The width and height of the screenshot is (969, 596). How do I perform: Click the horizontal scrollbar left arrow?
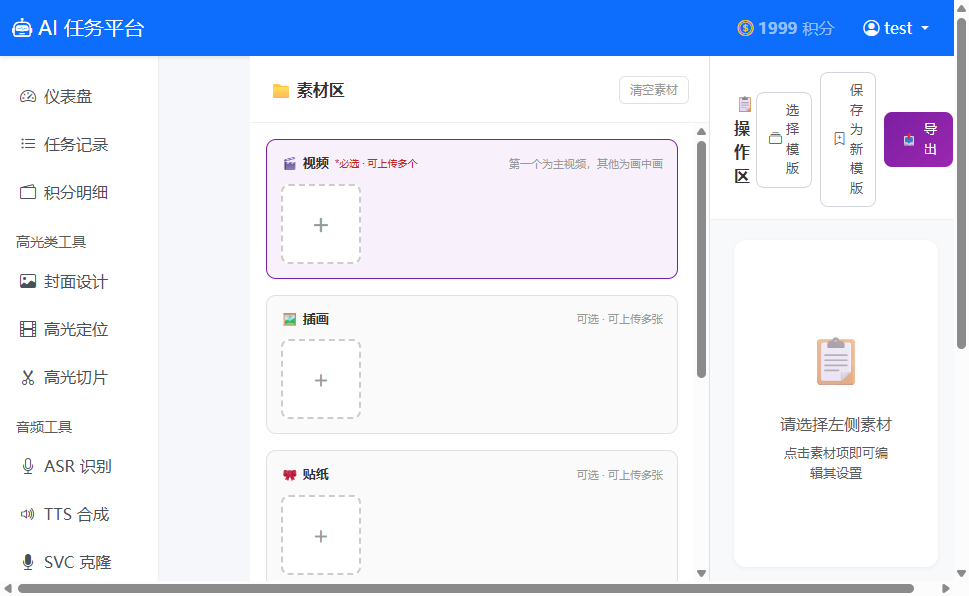pyautogui.click(x=7, y=589)
